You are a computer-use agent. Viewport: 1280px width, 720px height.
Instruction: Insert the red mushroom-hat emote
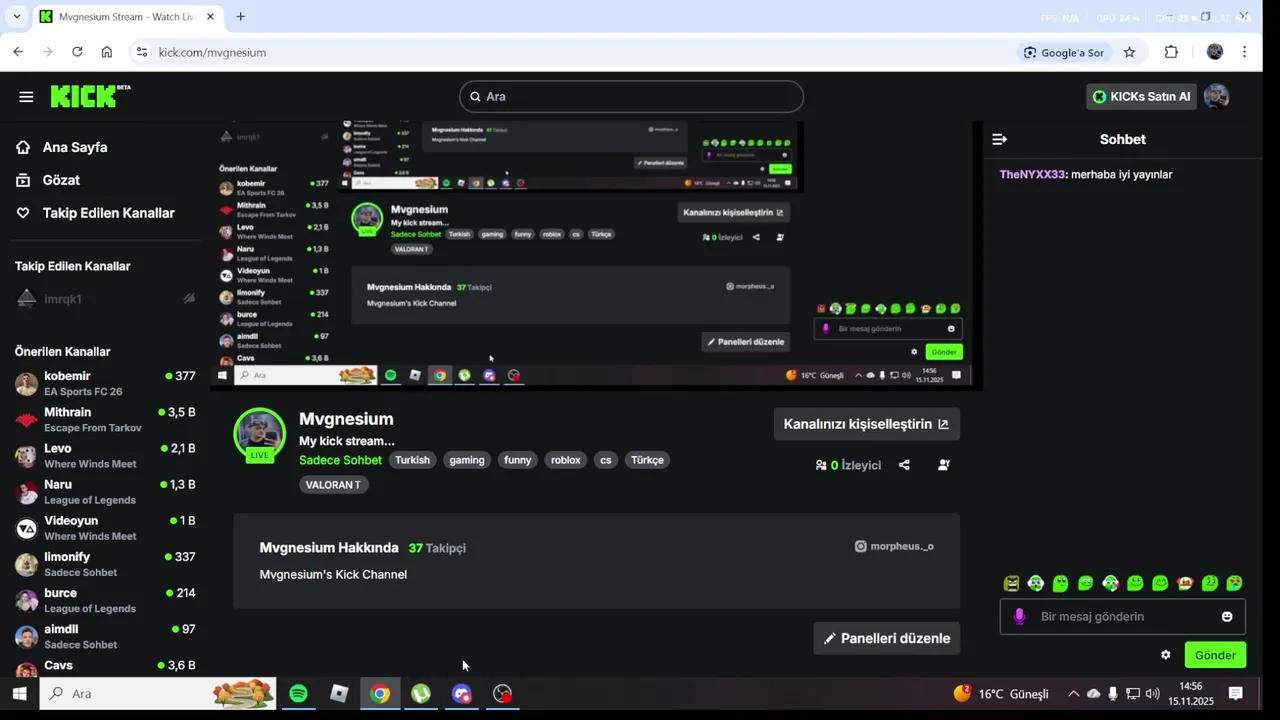tap(1185, 583)
